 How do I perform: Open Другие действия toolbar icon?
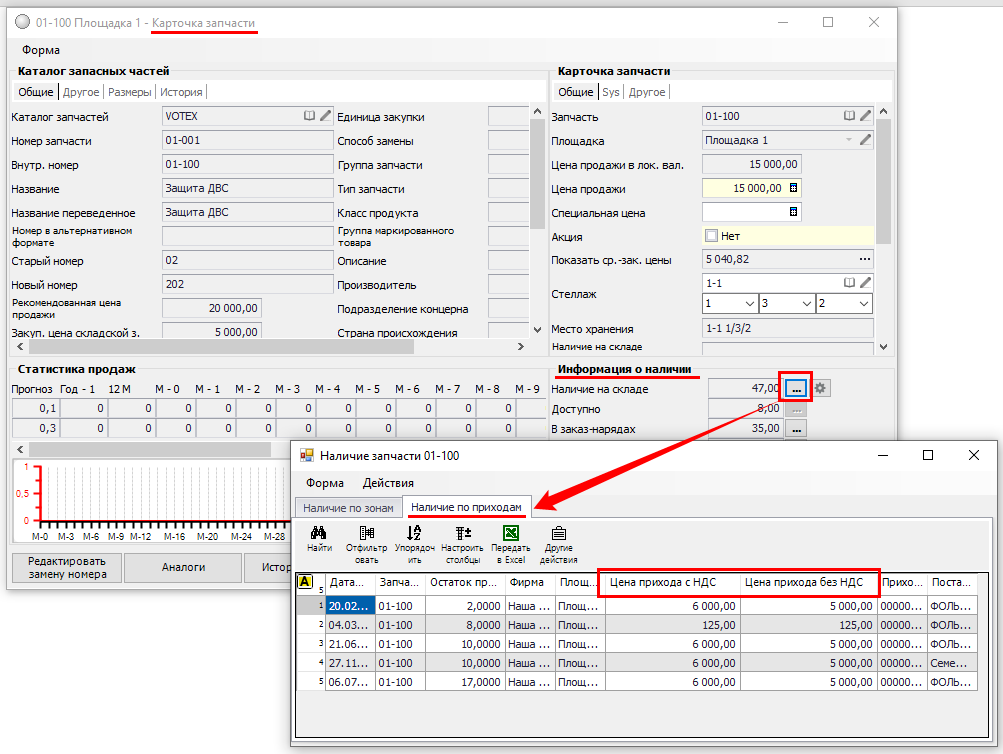(558, 533)
